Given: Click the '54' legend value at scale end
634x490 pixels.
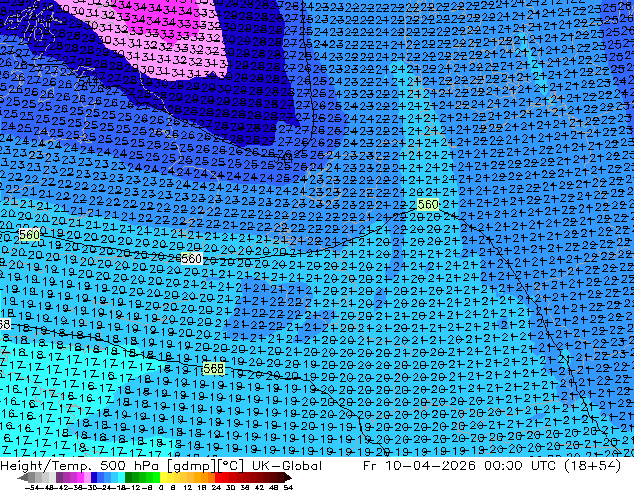Looking at the screenshot, I should (288, 488).
